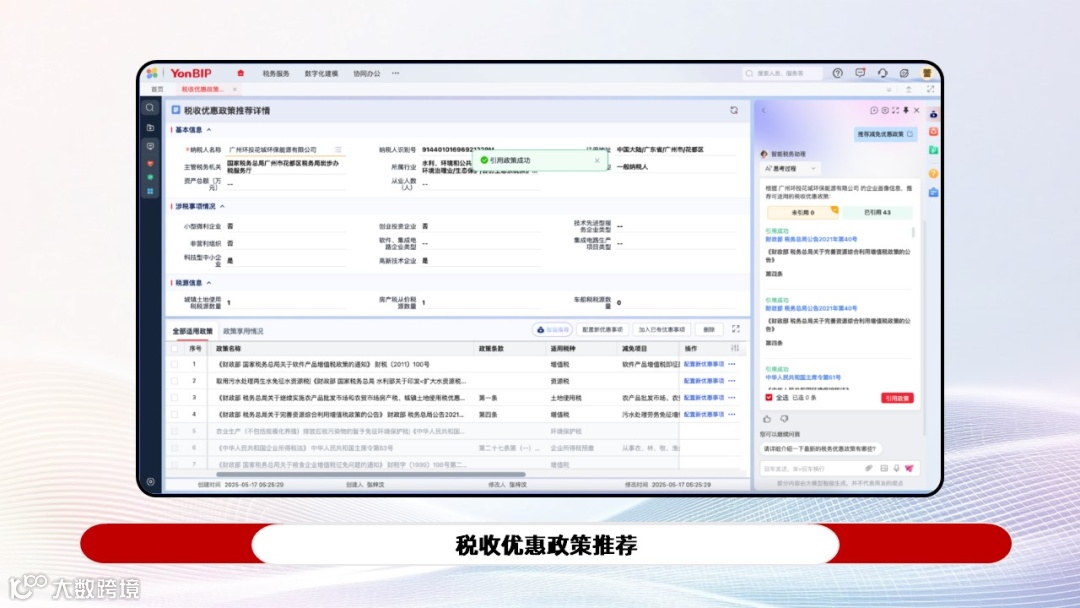Click the 智能推荐 button
Viewport: 1080px width, 608px height.
coord(552,330)
